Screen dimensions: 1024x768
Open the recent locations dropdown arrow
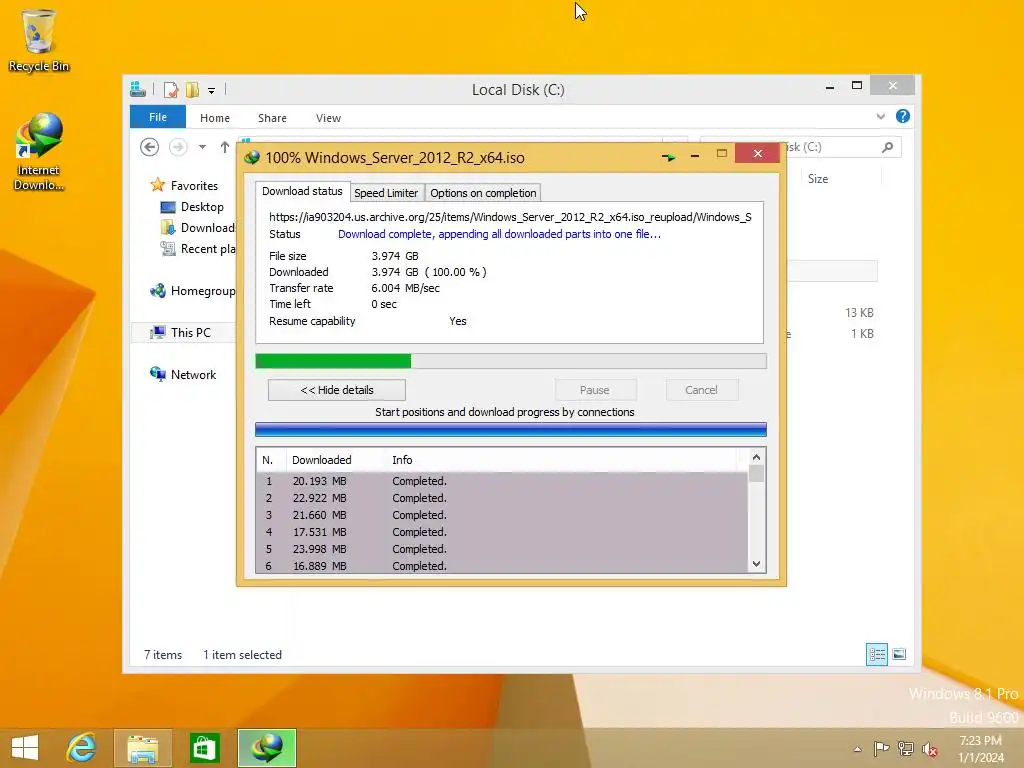(202, 147)
